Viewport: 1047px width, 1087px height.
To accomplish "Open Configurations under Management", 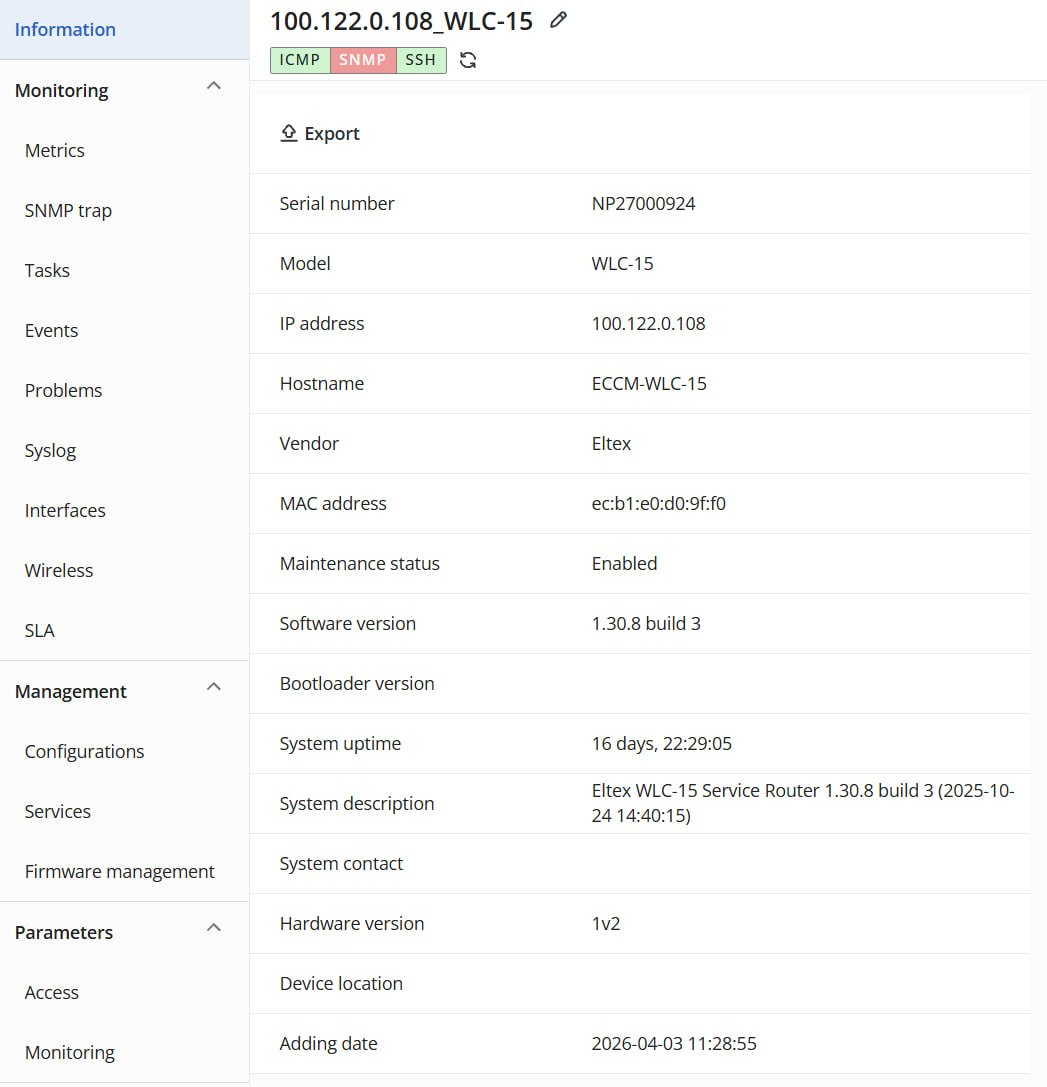I will pyautogui.click(x=85, y=752).
